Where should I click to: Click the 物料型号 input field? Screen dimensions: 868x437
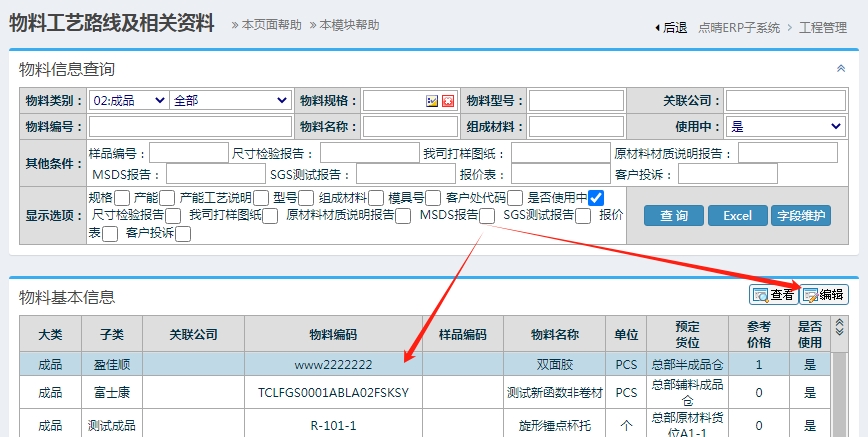click(x=576, y=101)
